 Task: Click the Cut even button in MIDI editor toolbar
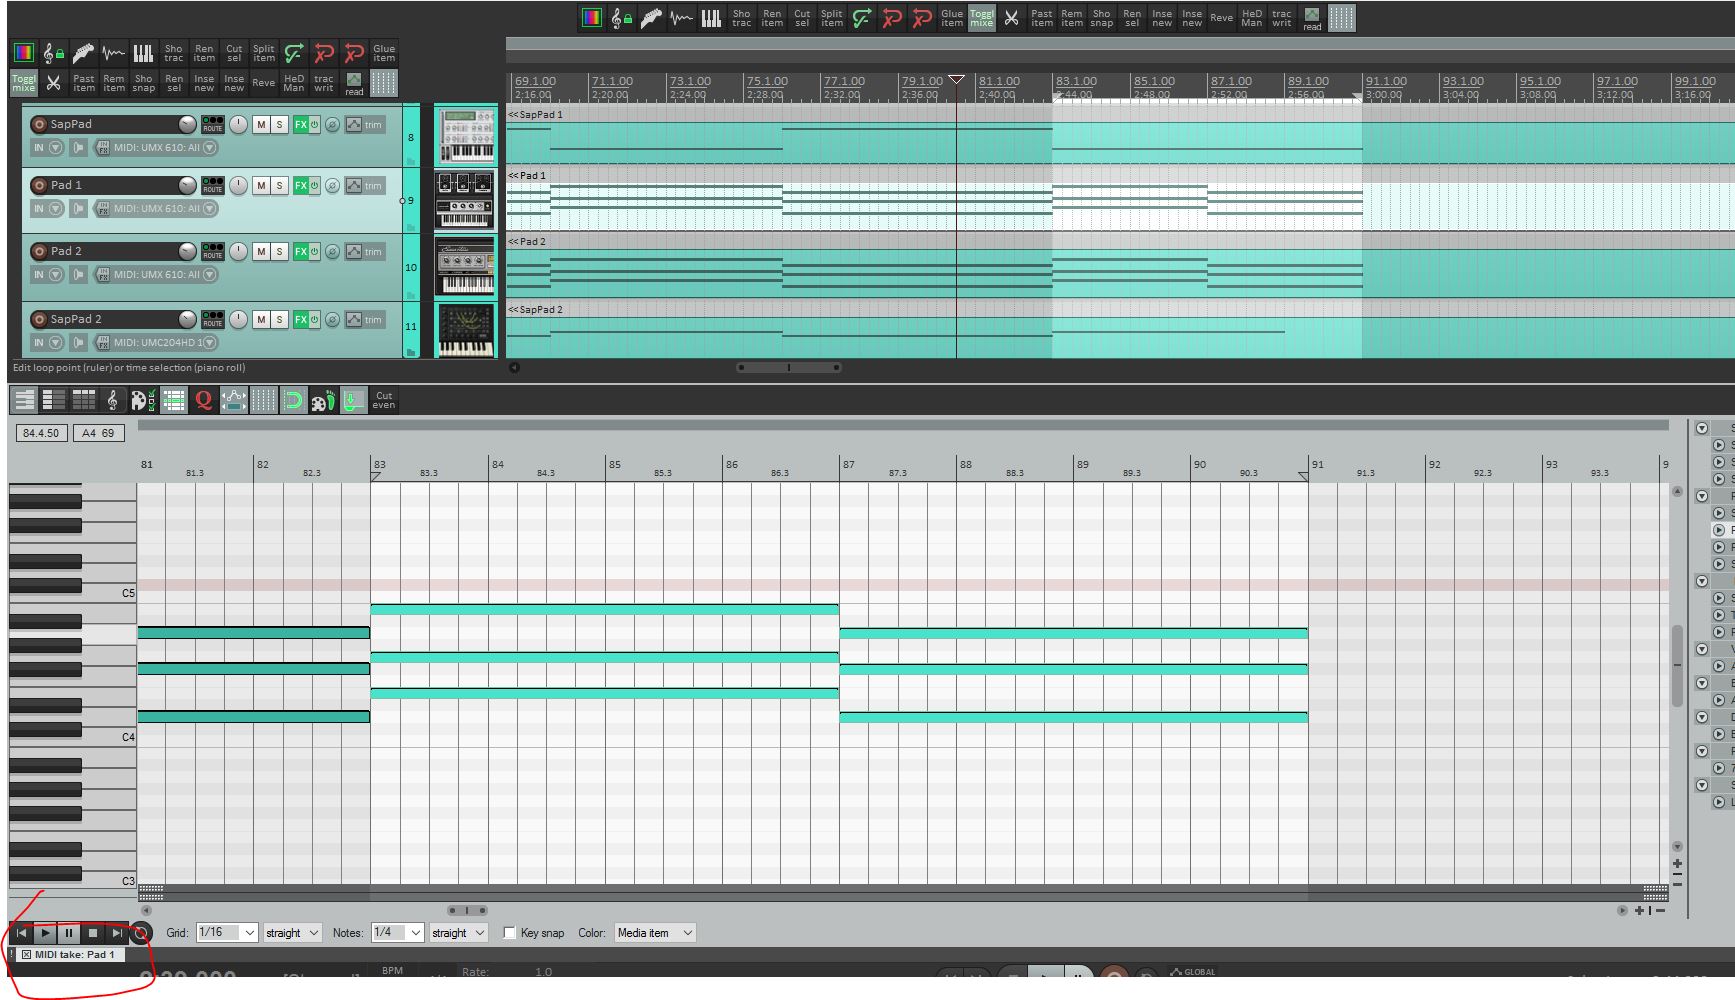[x=384, y=401]
